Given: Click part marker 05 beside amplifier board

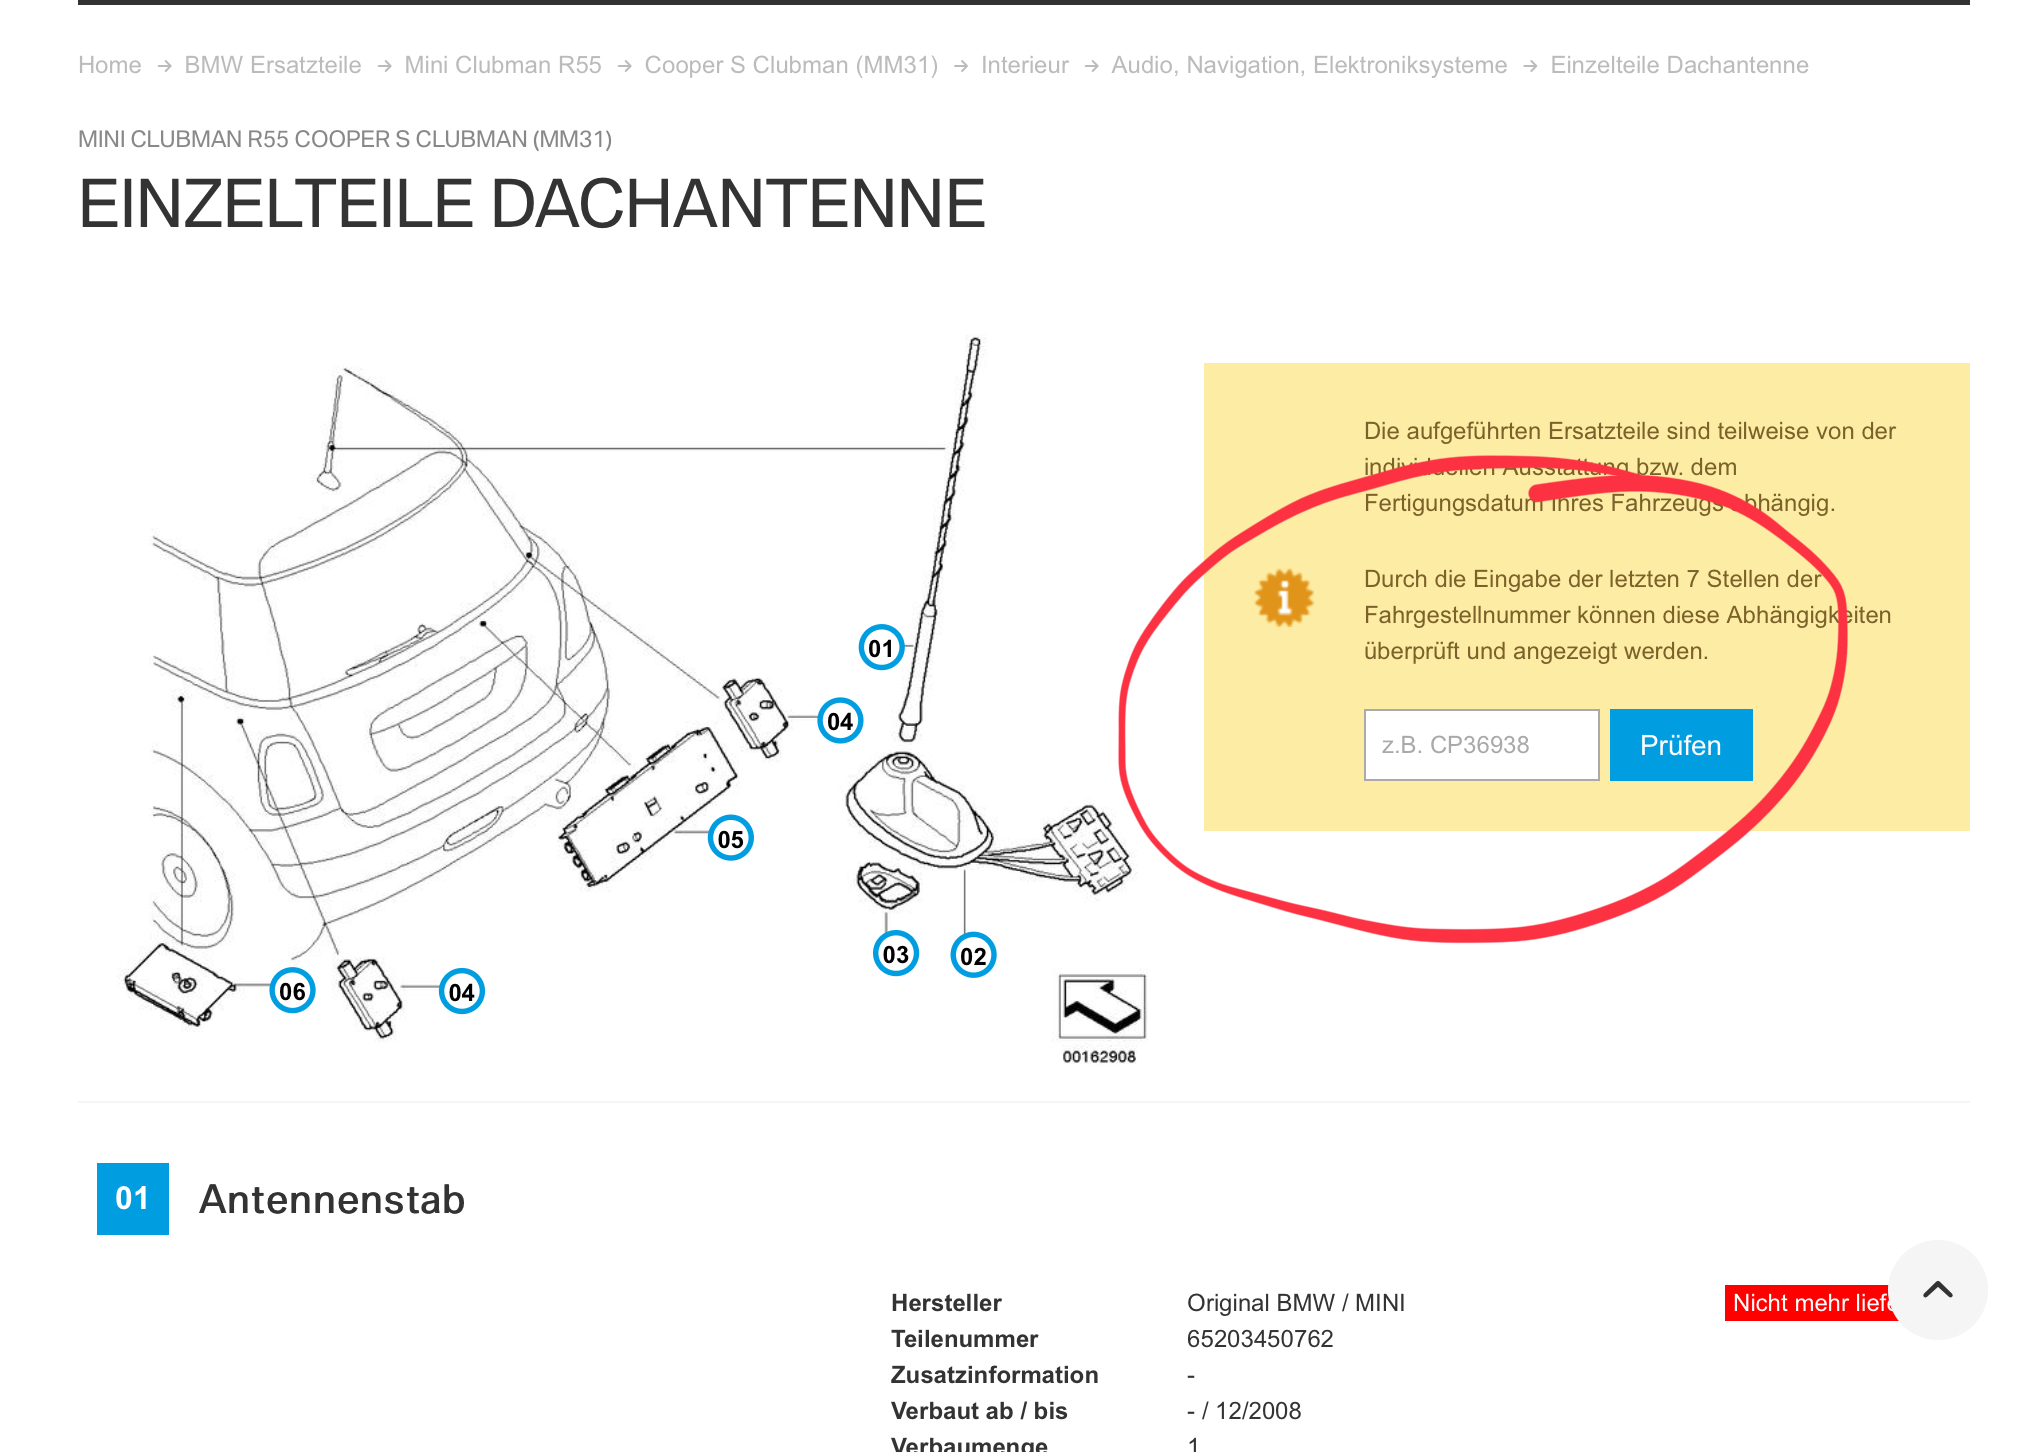Looking at the screenshot, I should 730,839.
